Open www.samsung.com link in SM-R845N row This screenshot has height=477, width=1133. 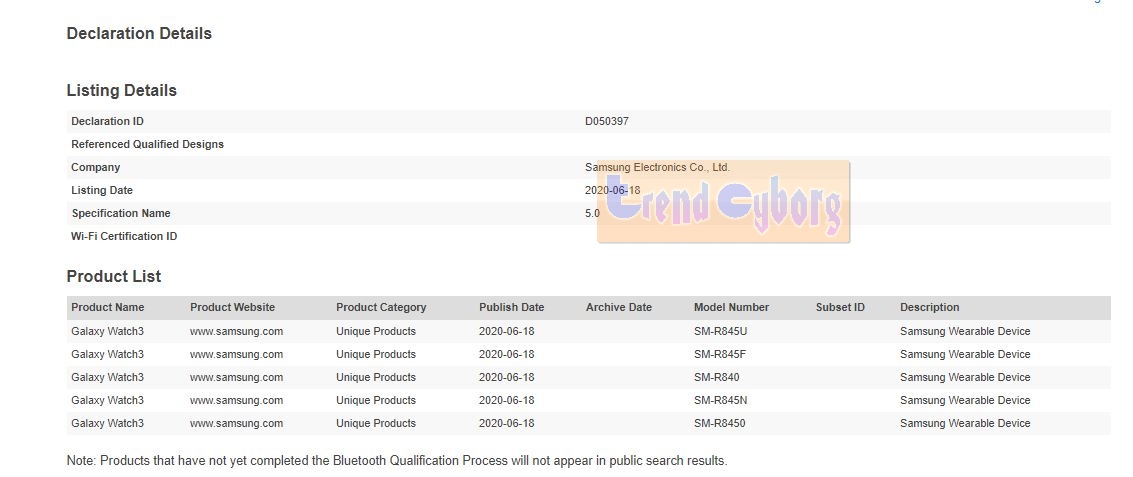click(x=236, y=400)
